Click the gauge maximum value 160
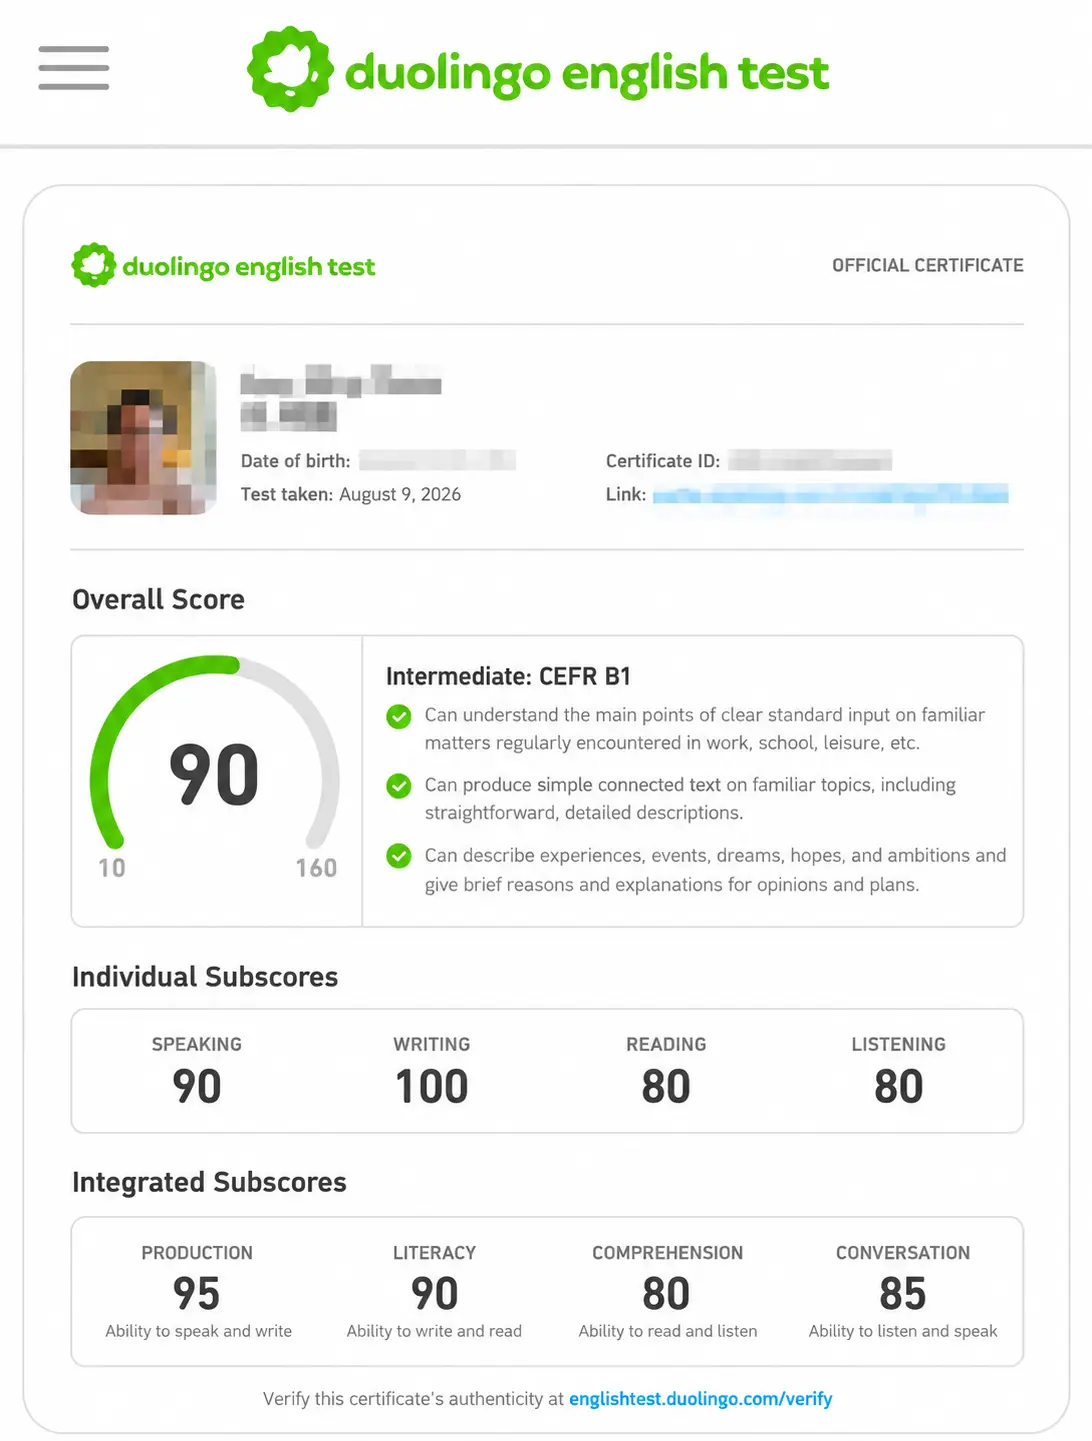Viewport: 1092px width, 1441px height. [316, 868]
